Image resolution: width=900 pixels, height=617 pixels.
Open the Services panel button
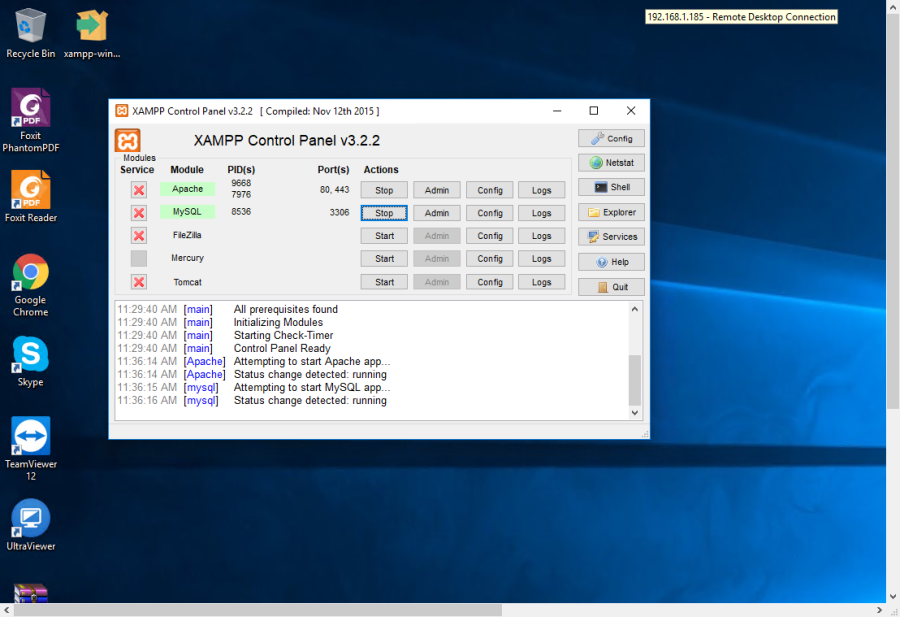click(611, 237)
